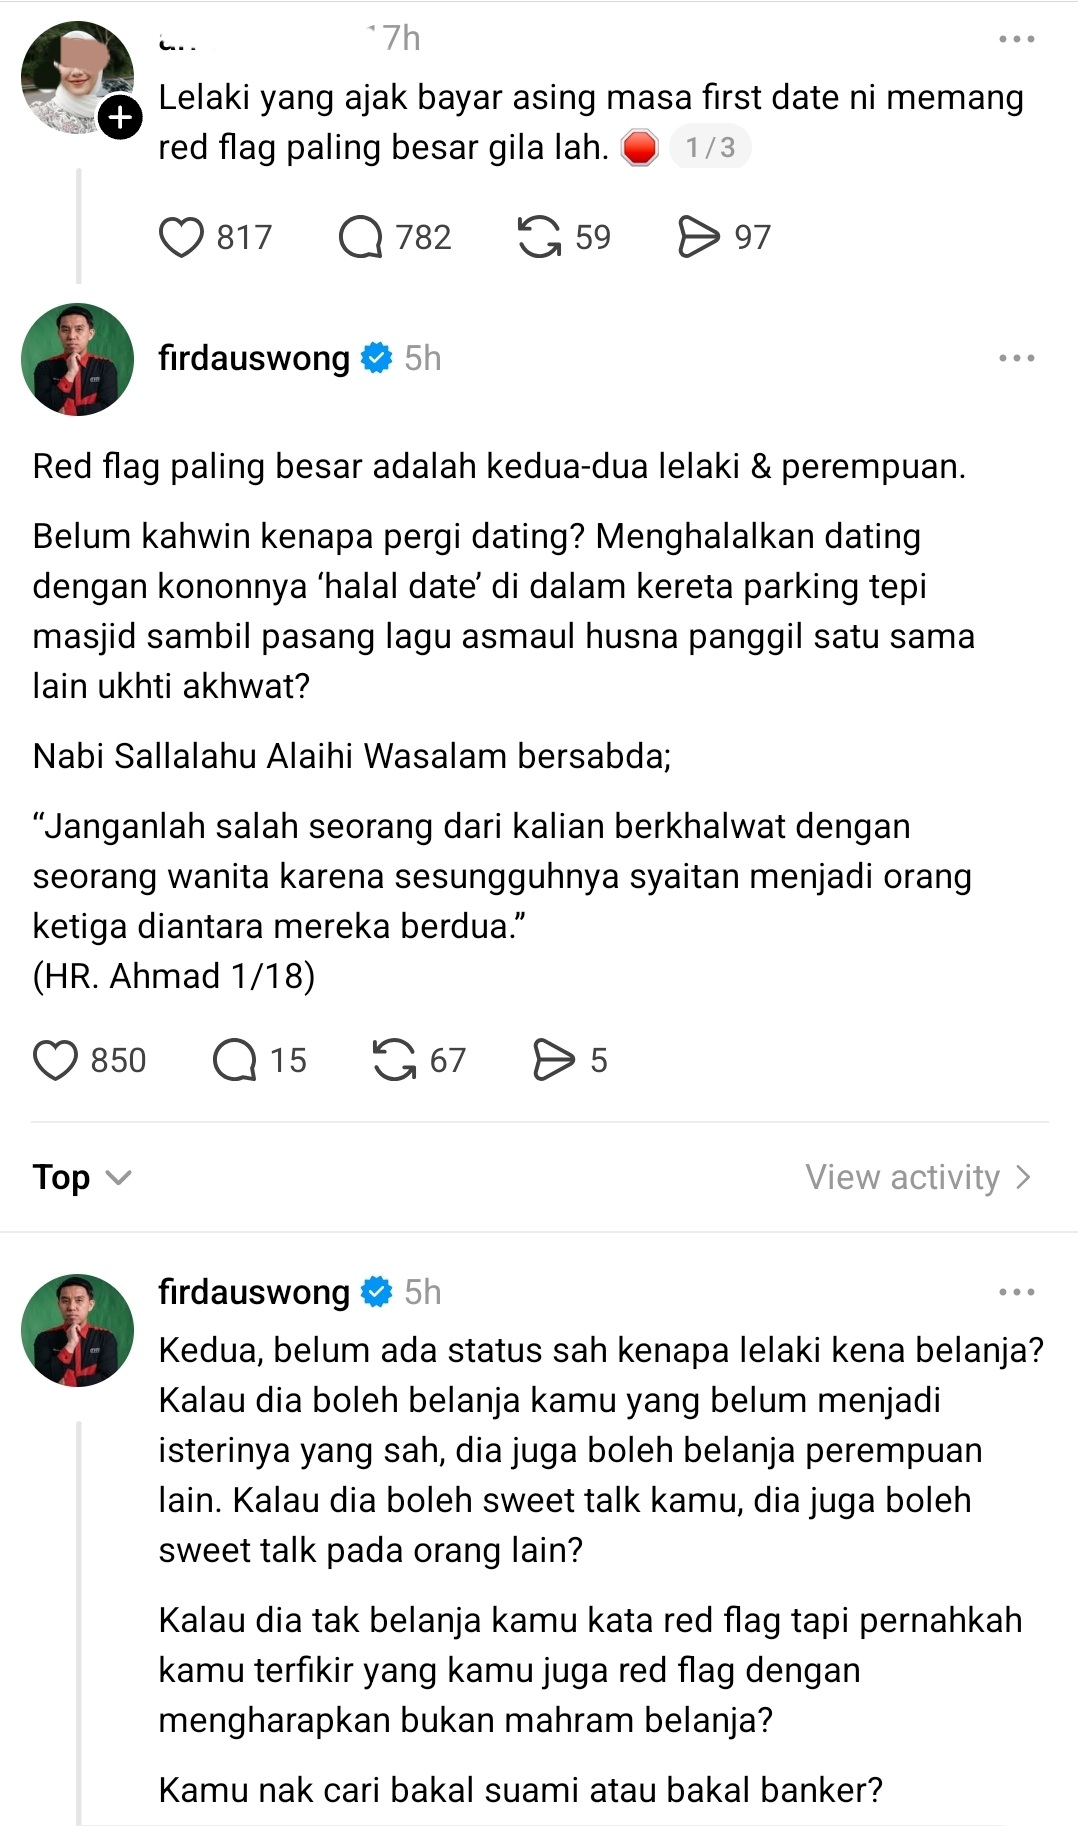The image size is (1078, 1826).
Task: Expand the Top sort dropdown
Action: point(82,1177)
